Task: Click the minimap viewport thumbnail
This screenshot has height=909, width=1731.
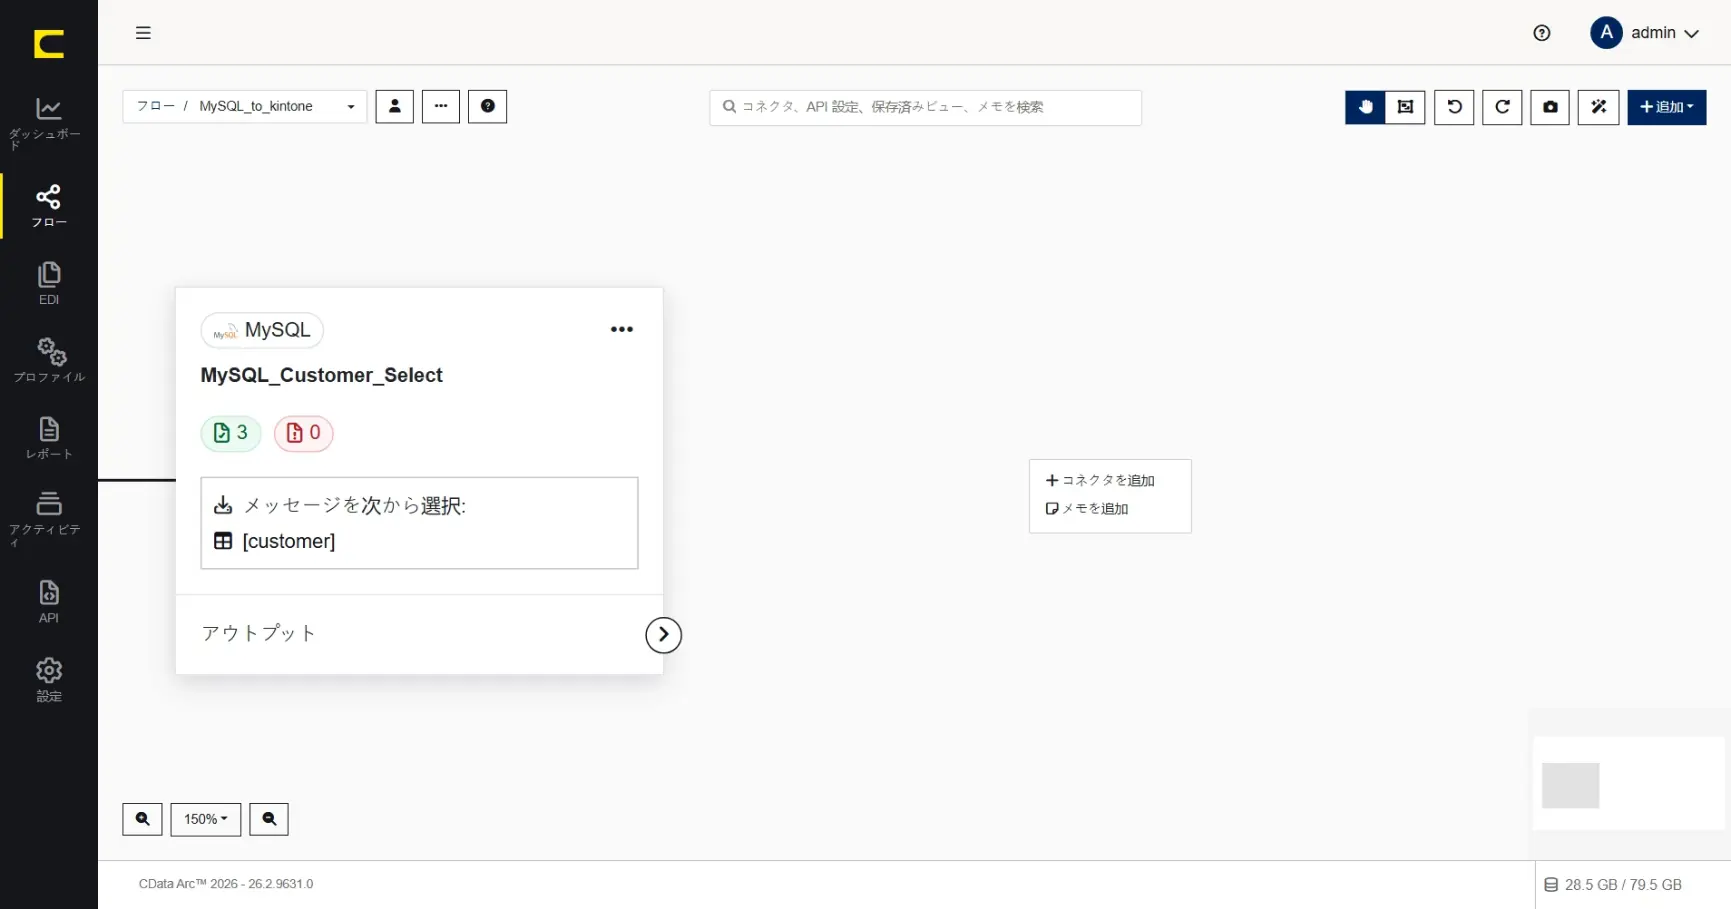Action: pyautogui.click(x=1570, y=785)
